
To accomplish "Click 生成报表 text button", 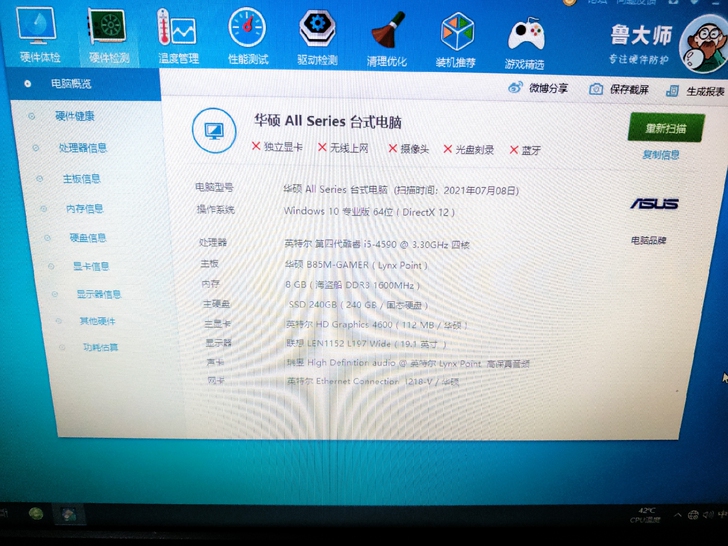I will [705, 91].
